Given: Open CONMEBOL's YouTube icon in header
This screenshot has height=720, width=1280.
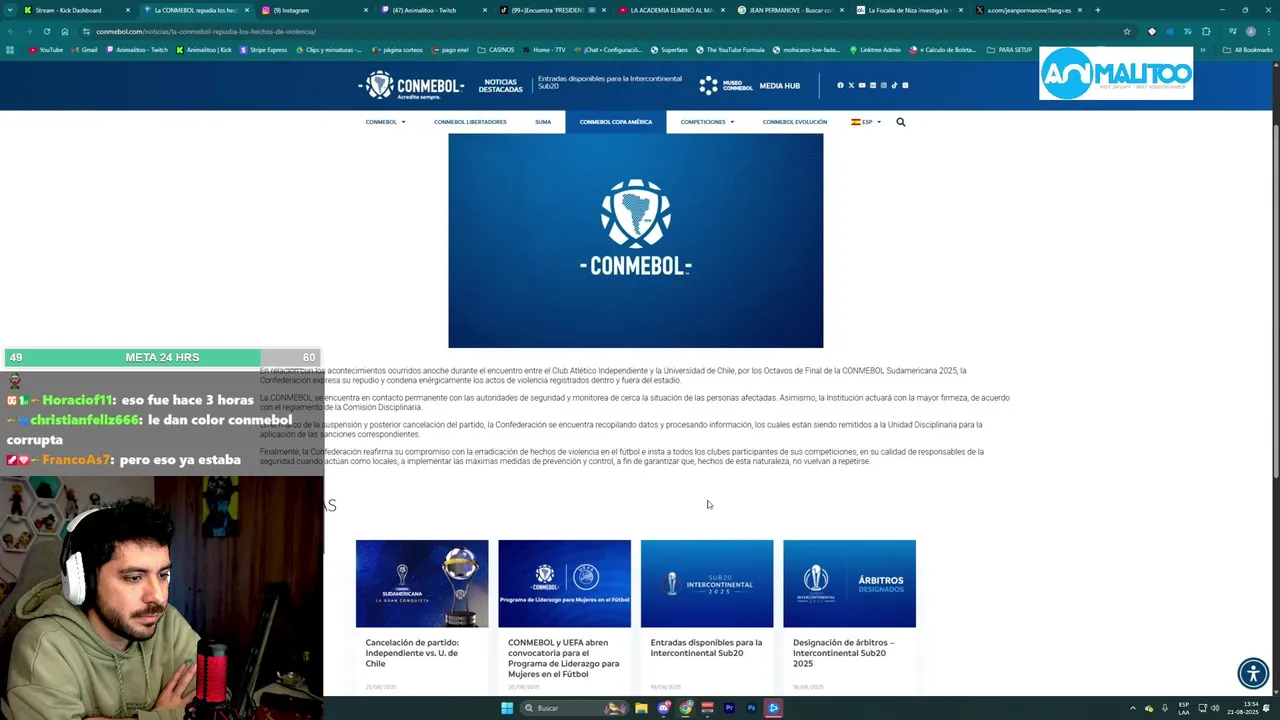Looking at the screenshot, I should (862, 85).
